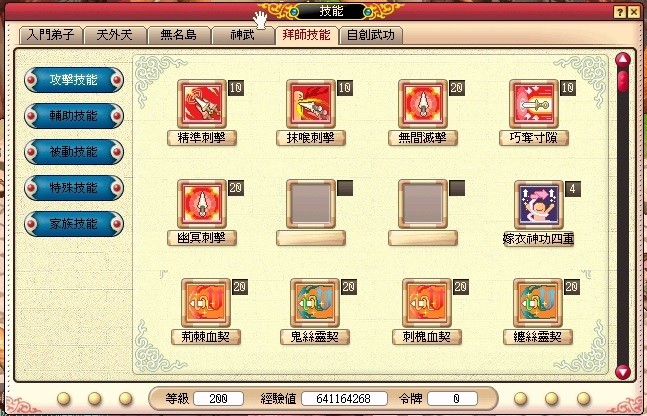Click the 抹喉刺擊 skill icon
The height and width of the screenshot is (416, 647).
click(311, 104)
